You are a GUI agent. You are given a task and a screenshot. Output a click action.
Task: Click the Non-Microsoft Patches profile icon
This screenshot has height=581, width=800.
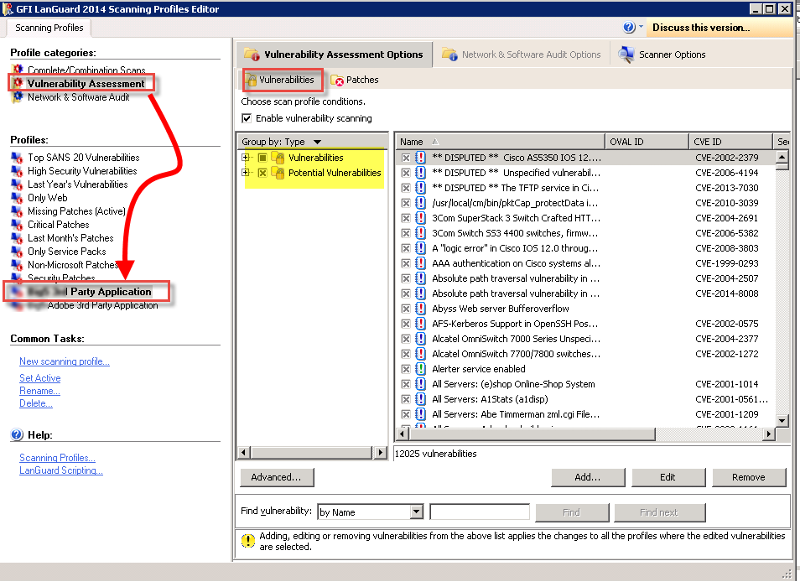click(17, 265)
